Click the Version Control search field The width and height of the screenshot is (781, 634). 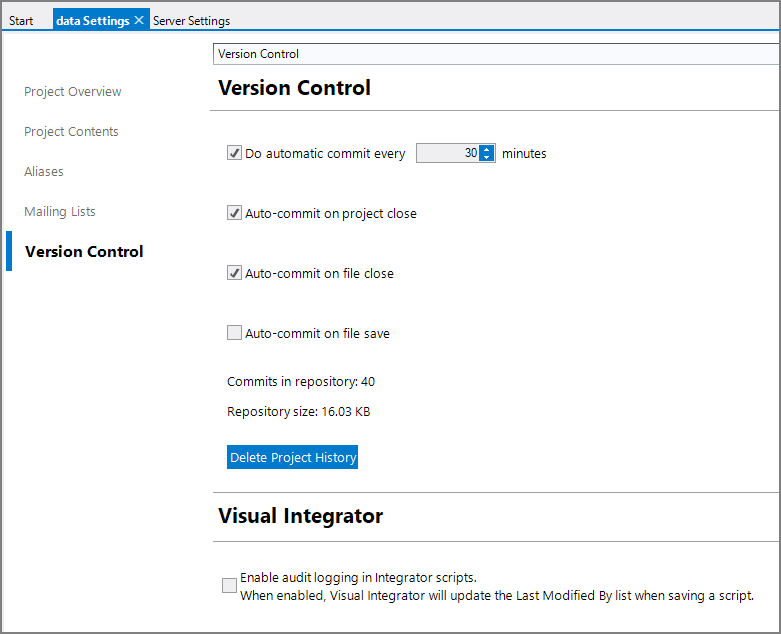click(496, 54)
